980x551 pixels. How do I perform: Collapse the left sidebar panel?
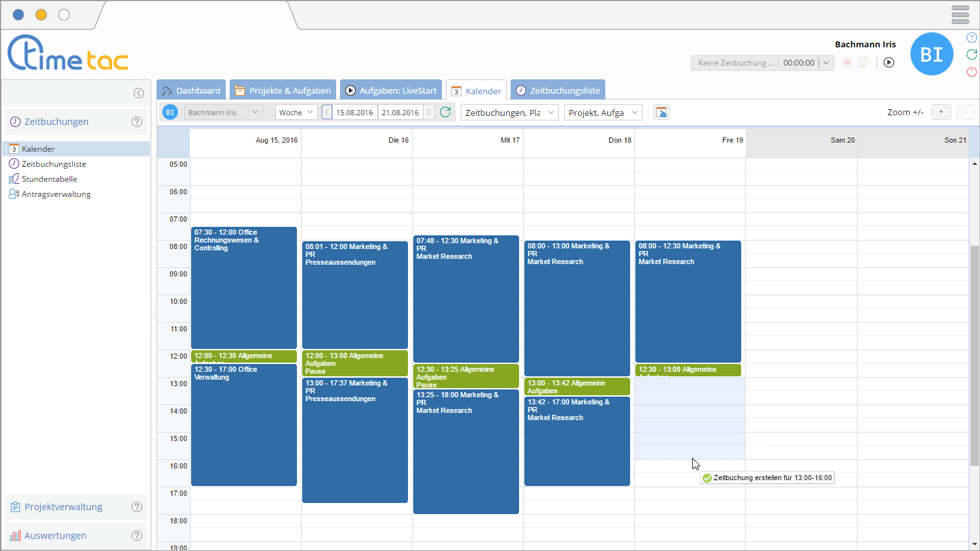(139, 93)
